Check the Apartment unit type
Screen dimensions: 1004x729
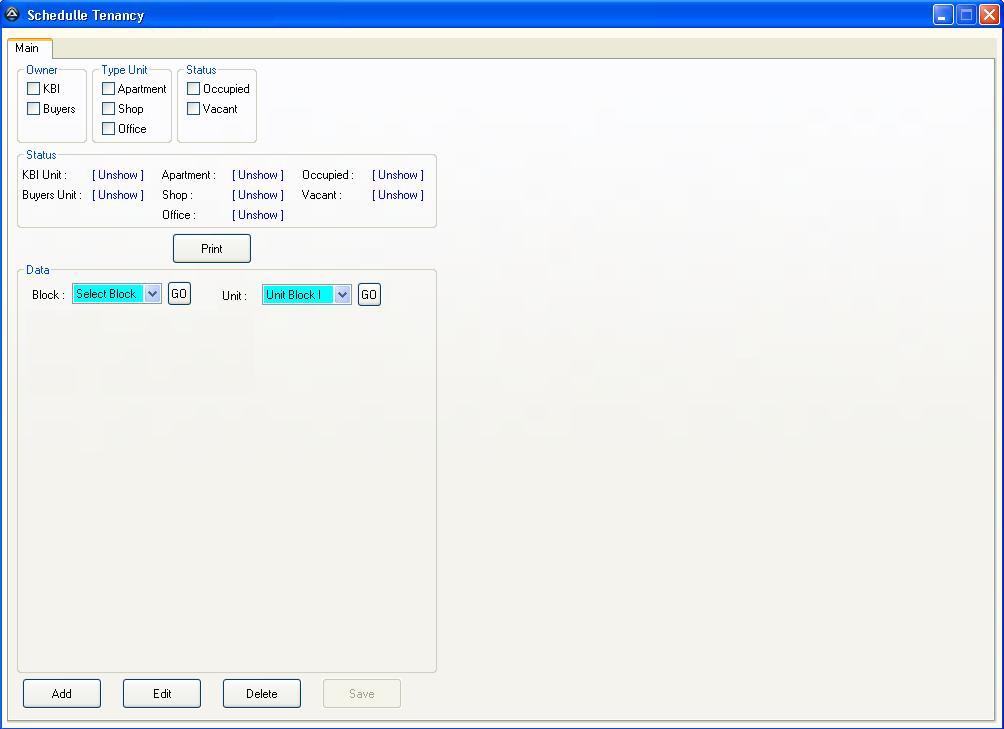click(x=109, y=89)
